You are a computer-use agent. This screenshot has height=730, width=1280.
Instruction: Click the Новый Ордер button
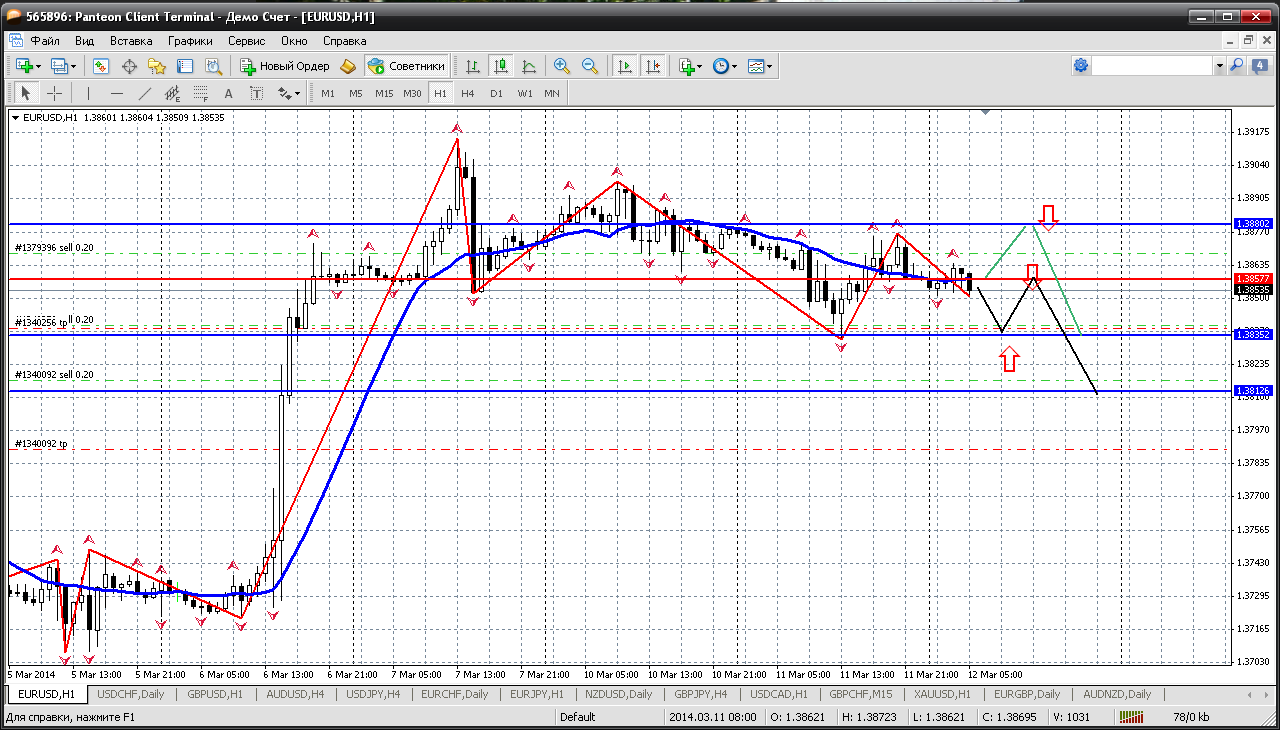284,66
